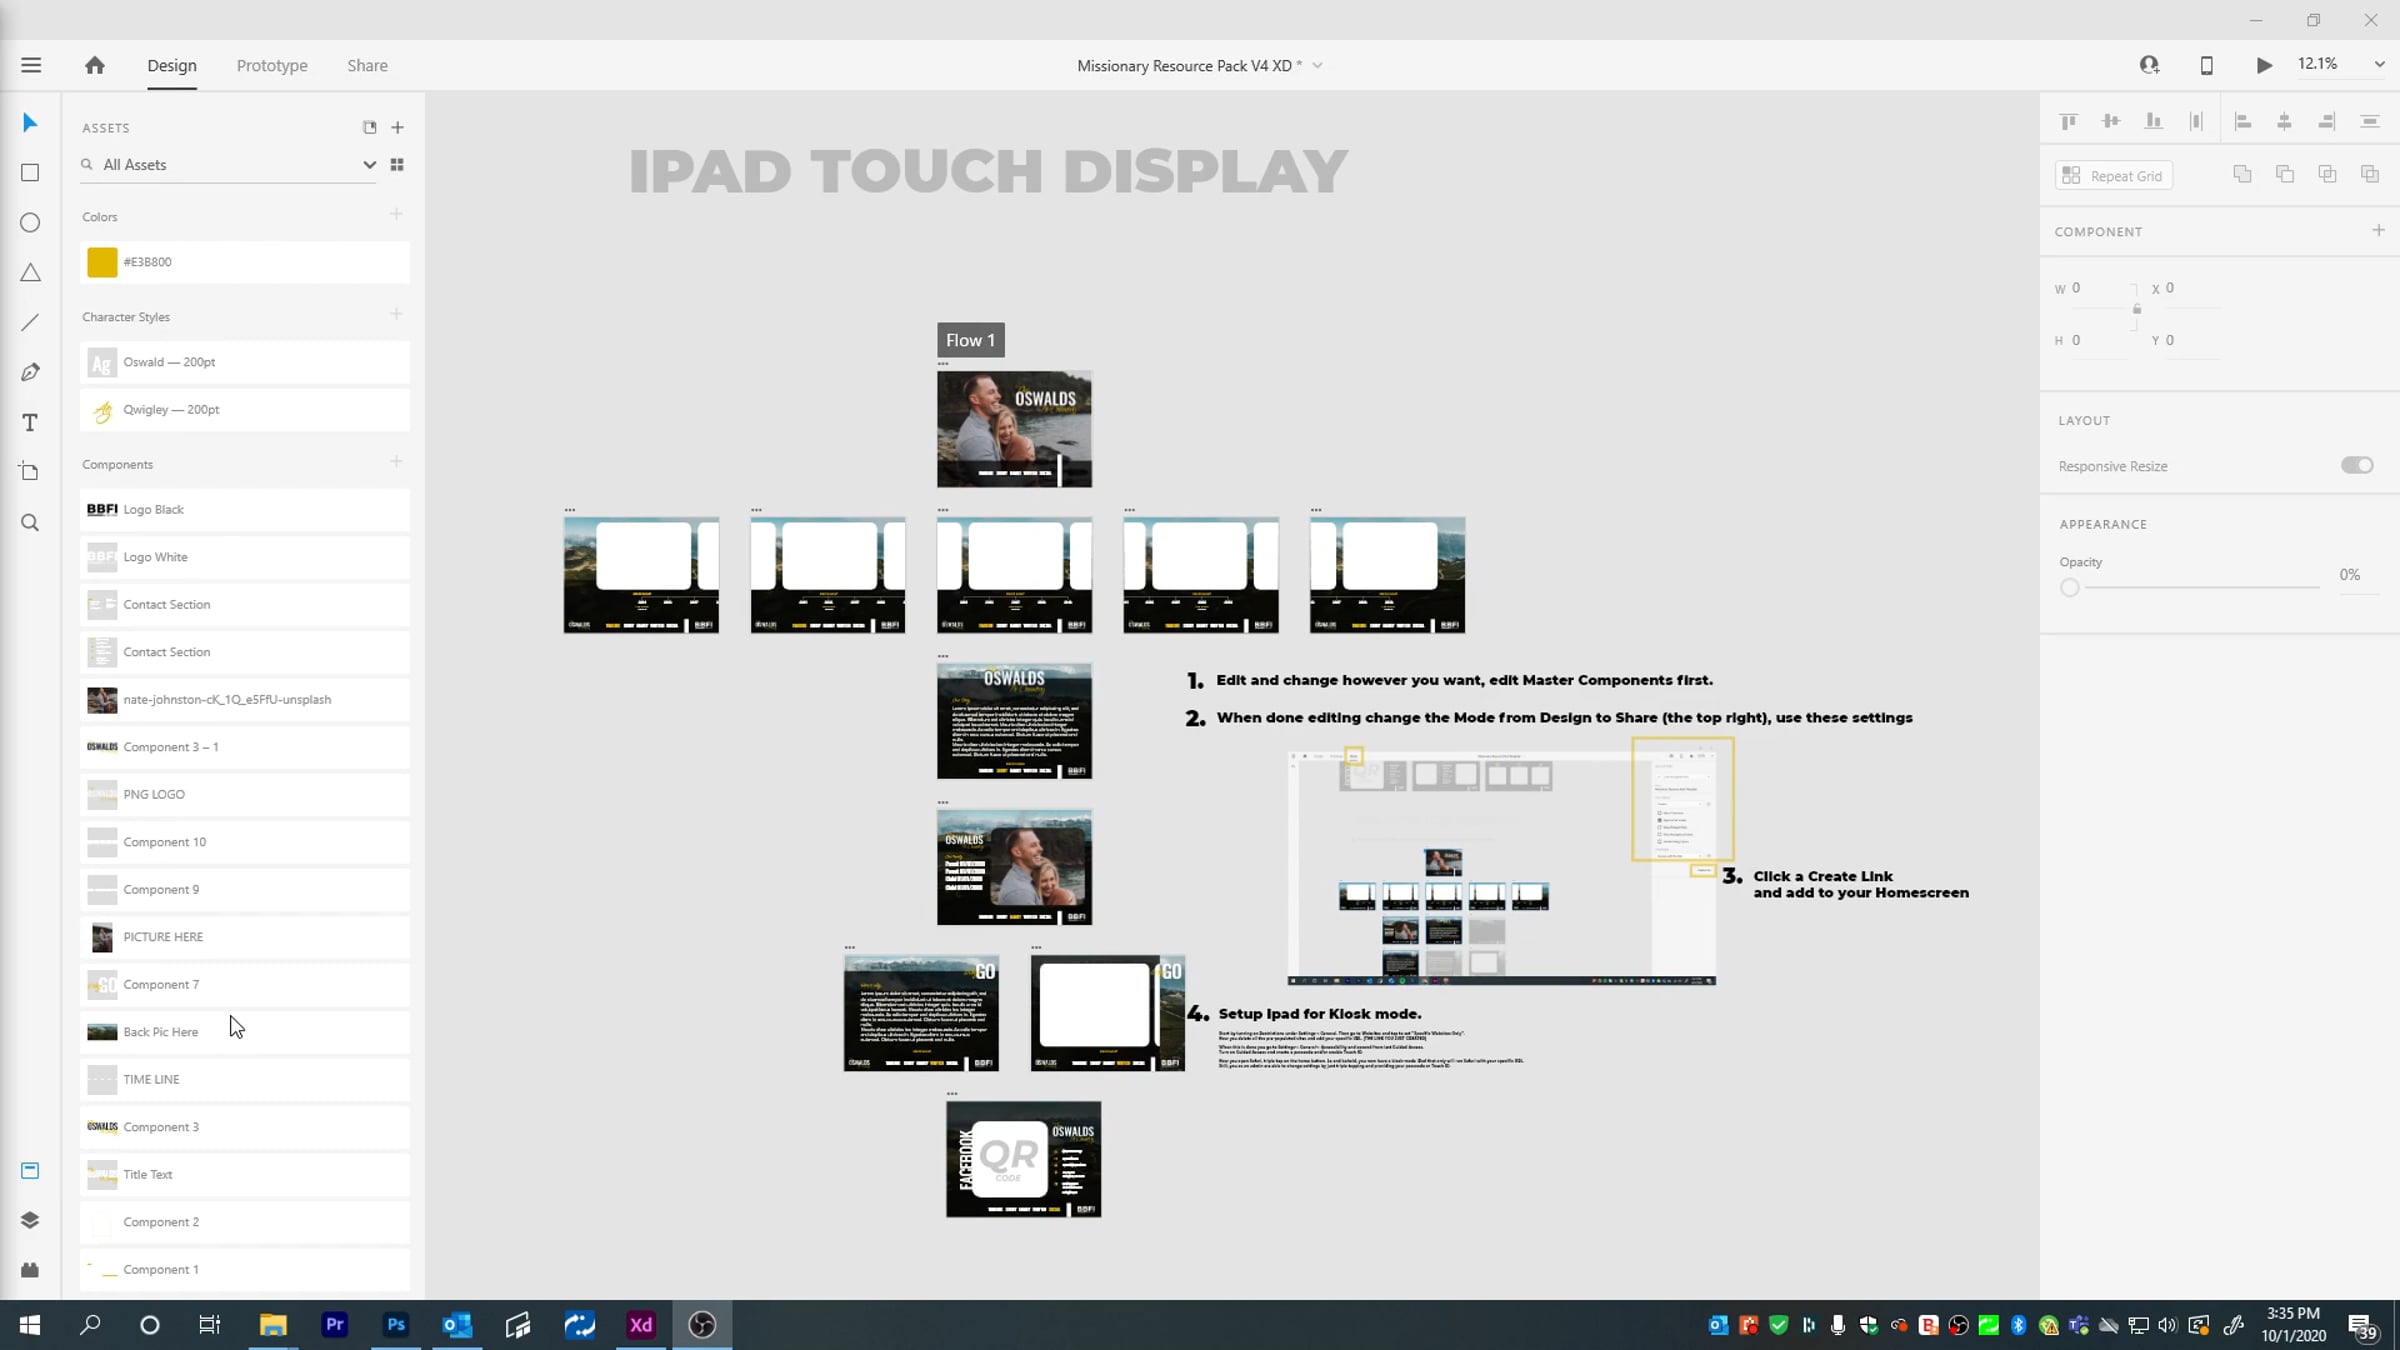
Task: Expand the All Assets filter dropdown
Action: (369, 165)
